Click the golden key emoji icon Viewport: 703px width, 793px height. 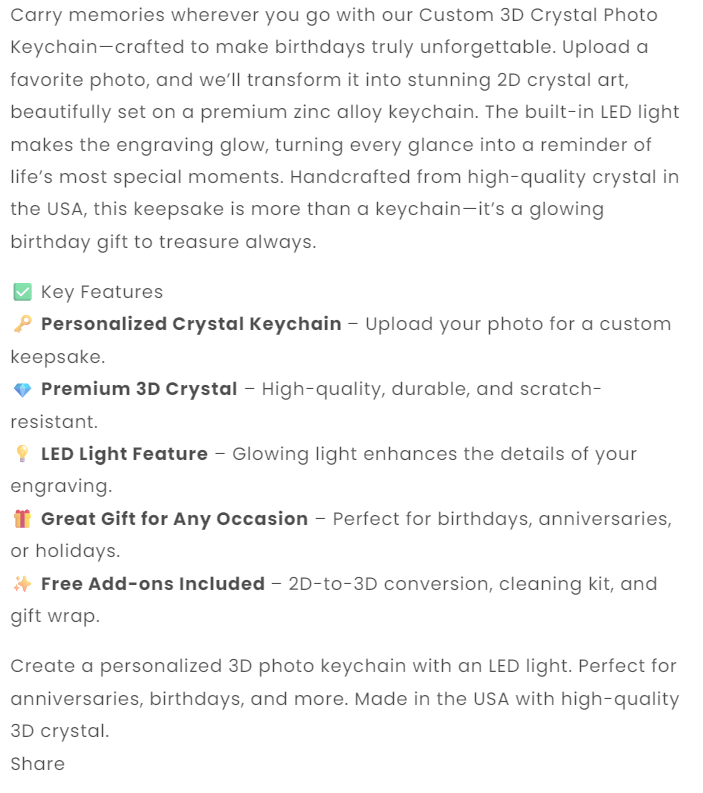[x=22, y=324]
